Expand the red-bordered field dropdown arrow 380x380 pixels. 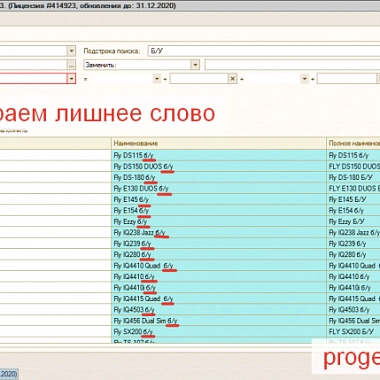tap(71, 79)
